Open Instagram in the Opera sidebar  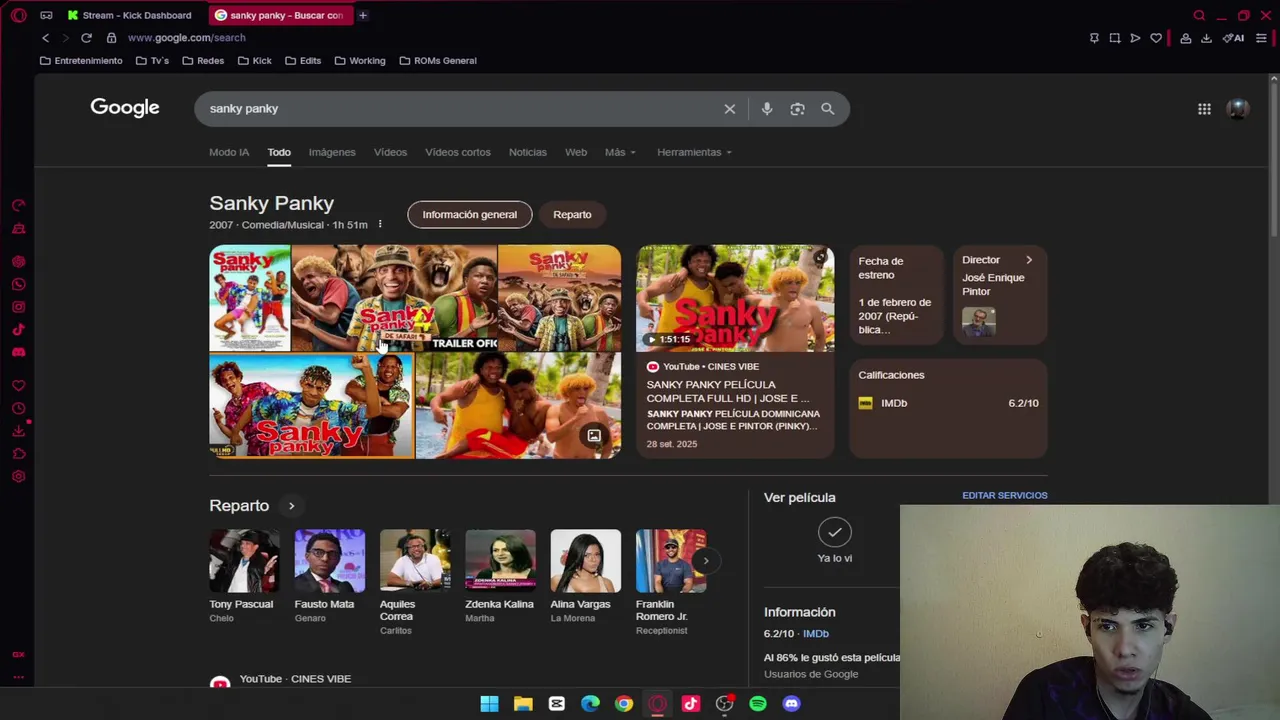pyautogui.click(x=18, y=307)
